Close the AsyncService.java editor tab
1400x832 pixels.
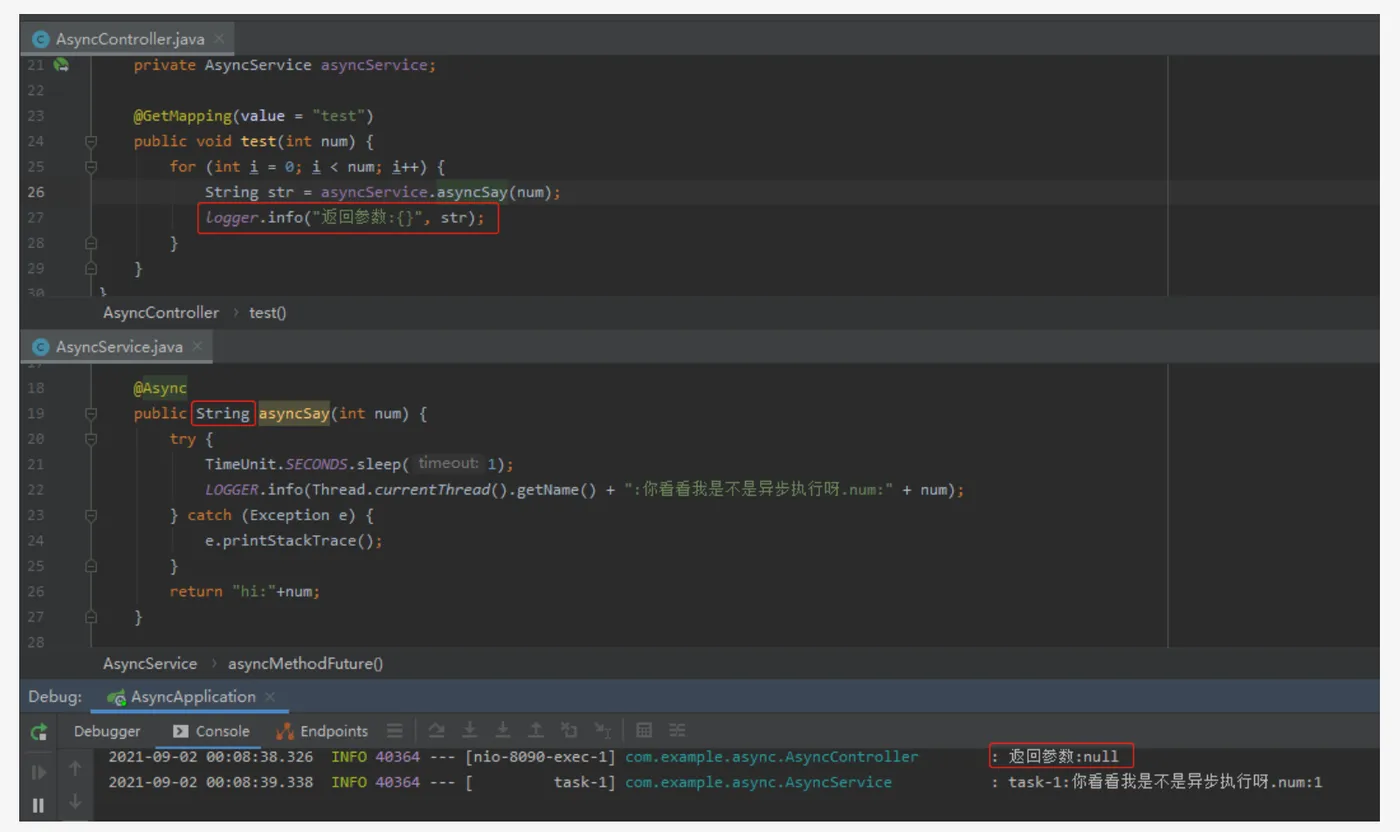[x=197, y=346]
